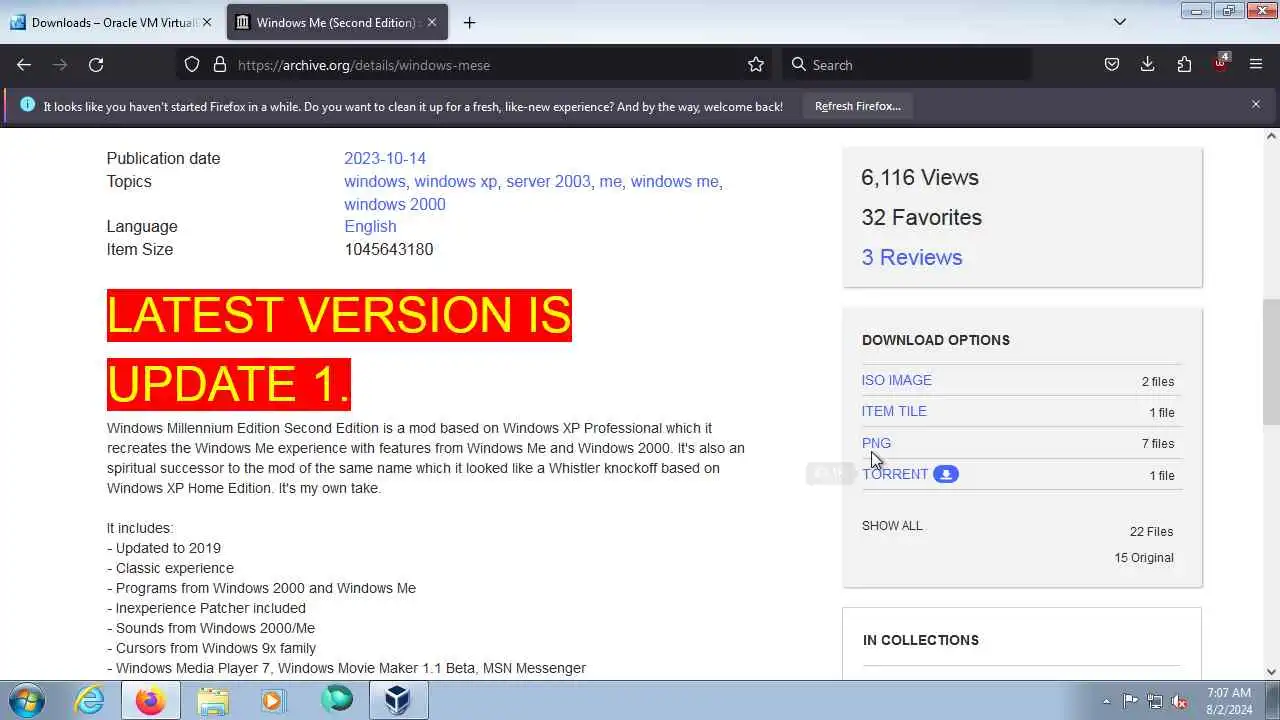This screenshot has height=720, width=1280.
Task: Open the Windows Start menu
Action: 27,700
